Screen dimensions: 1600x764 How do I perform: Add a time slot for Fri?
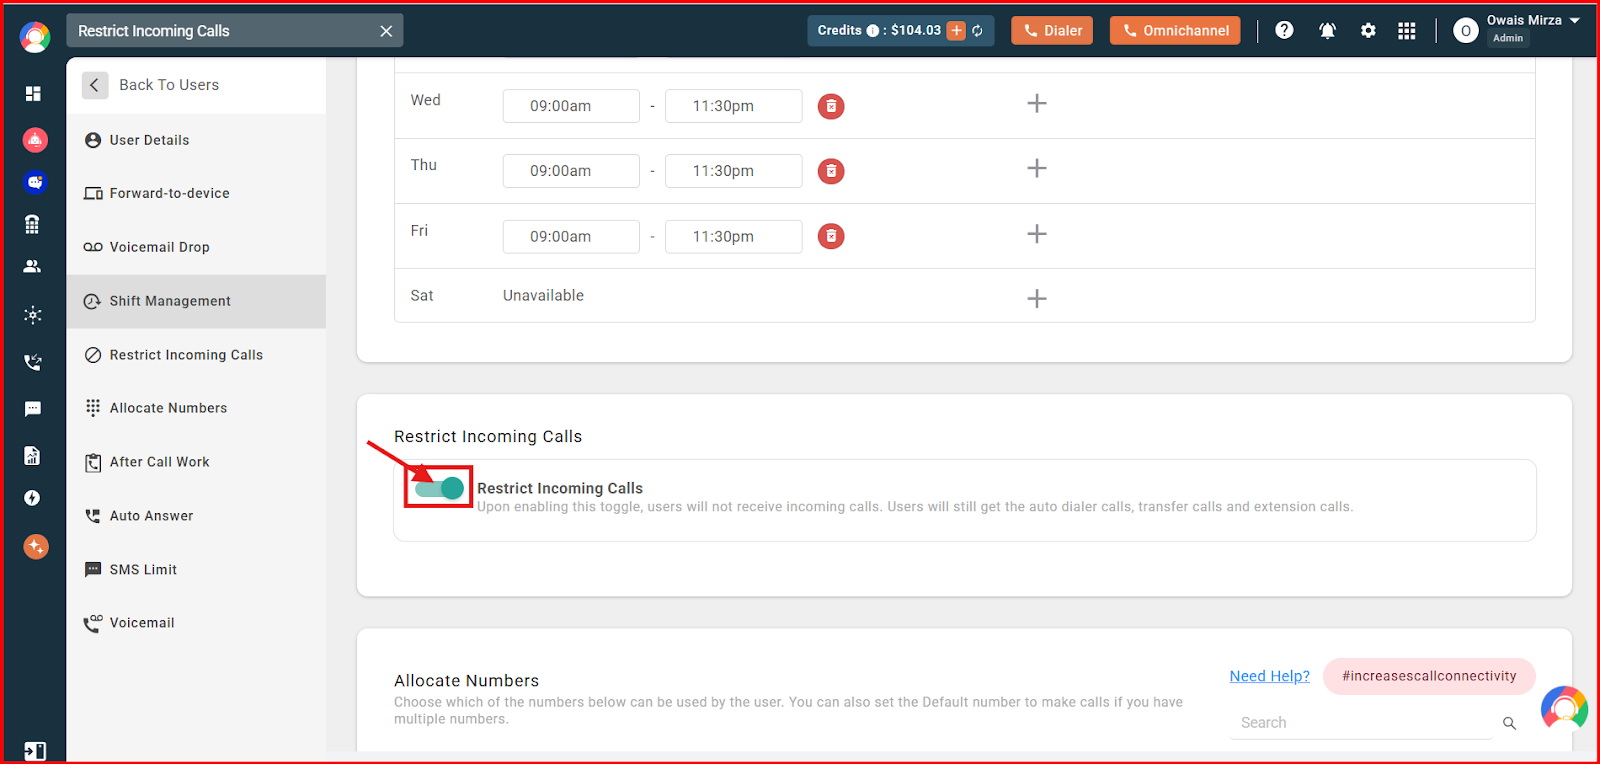pyautogui.click(x=1037, y=234)
